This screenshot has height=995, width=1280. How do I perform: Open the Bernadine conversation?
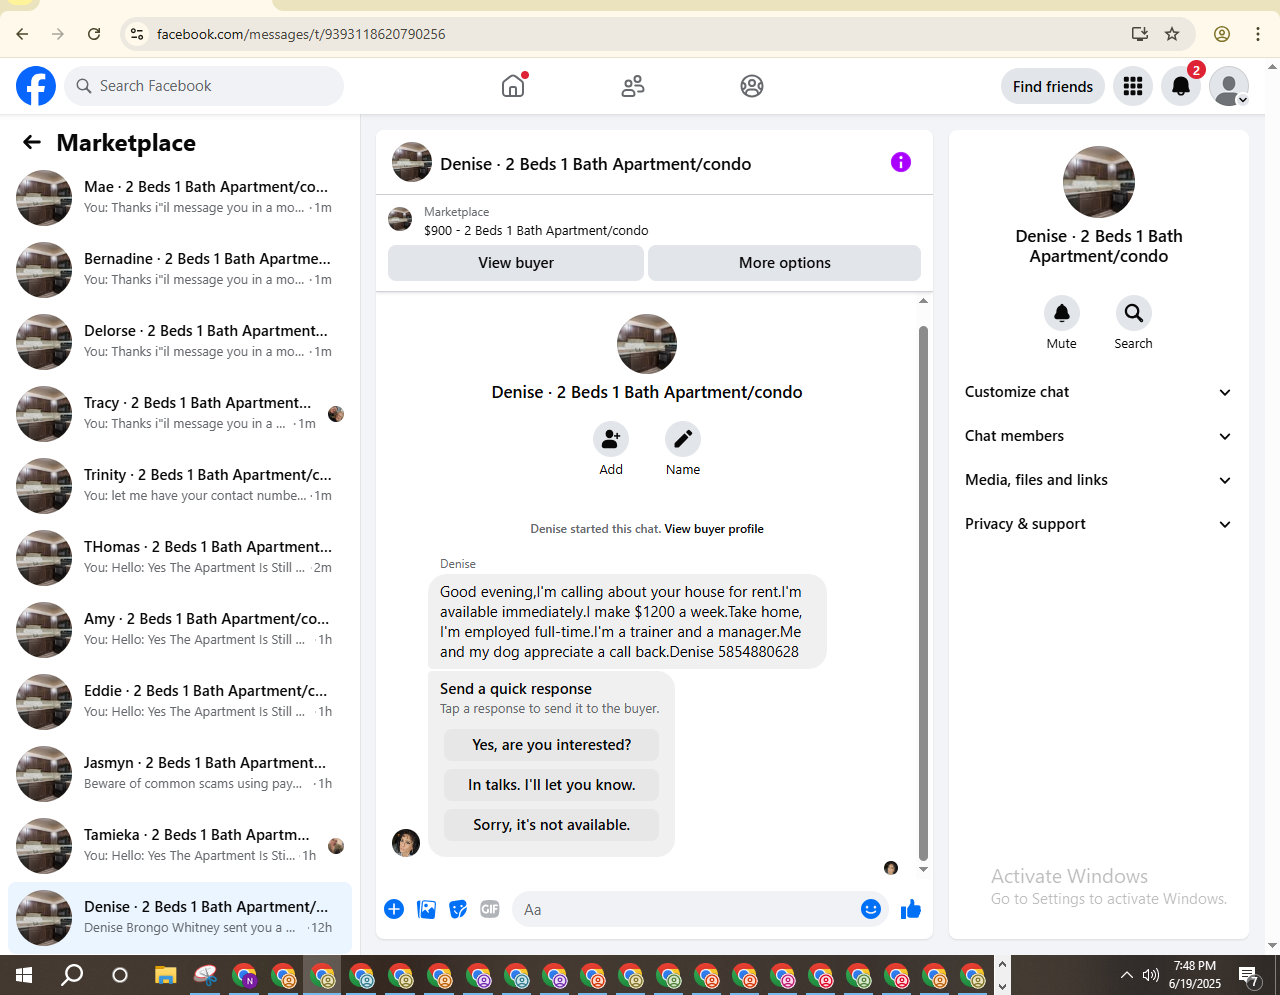[x=180, y=270]
